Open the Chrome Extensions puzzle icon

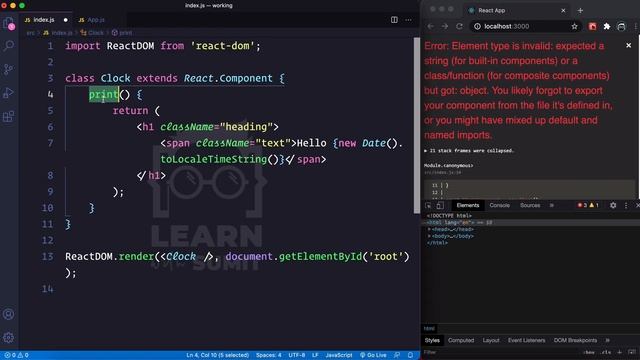[607, 27]
